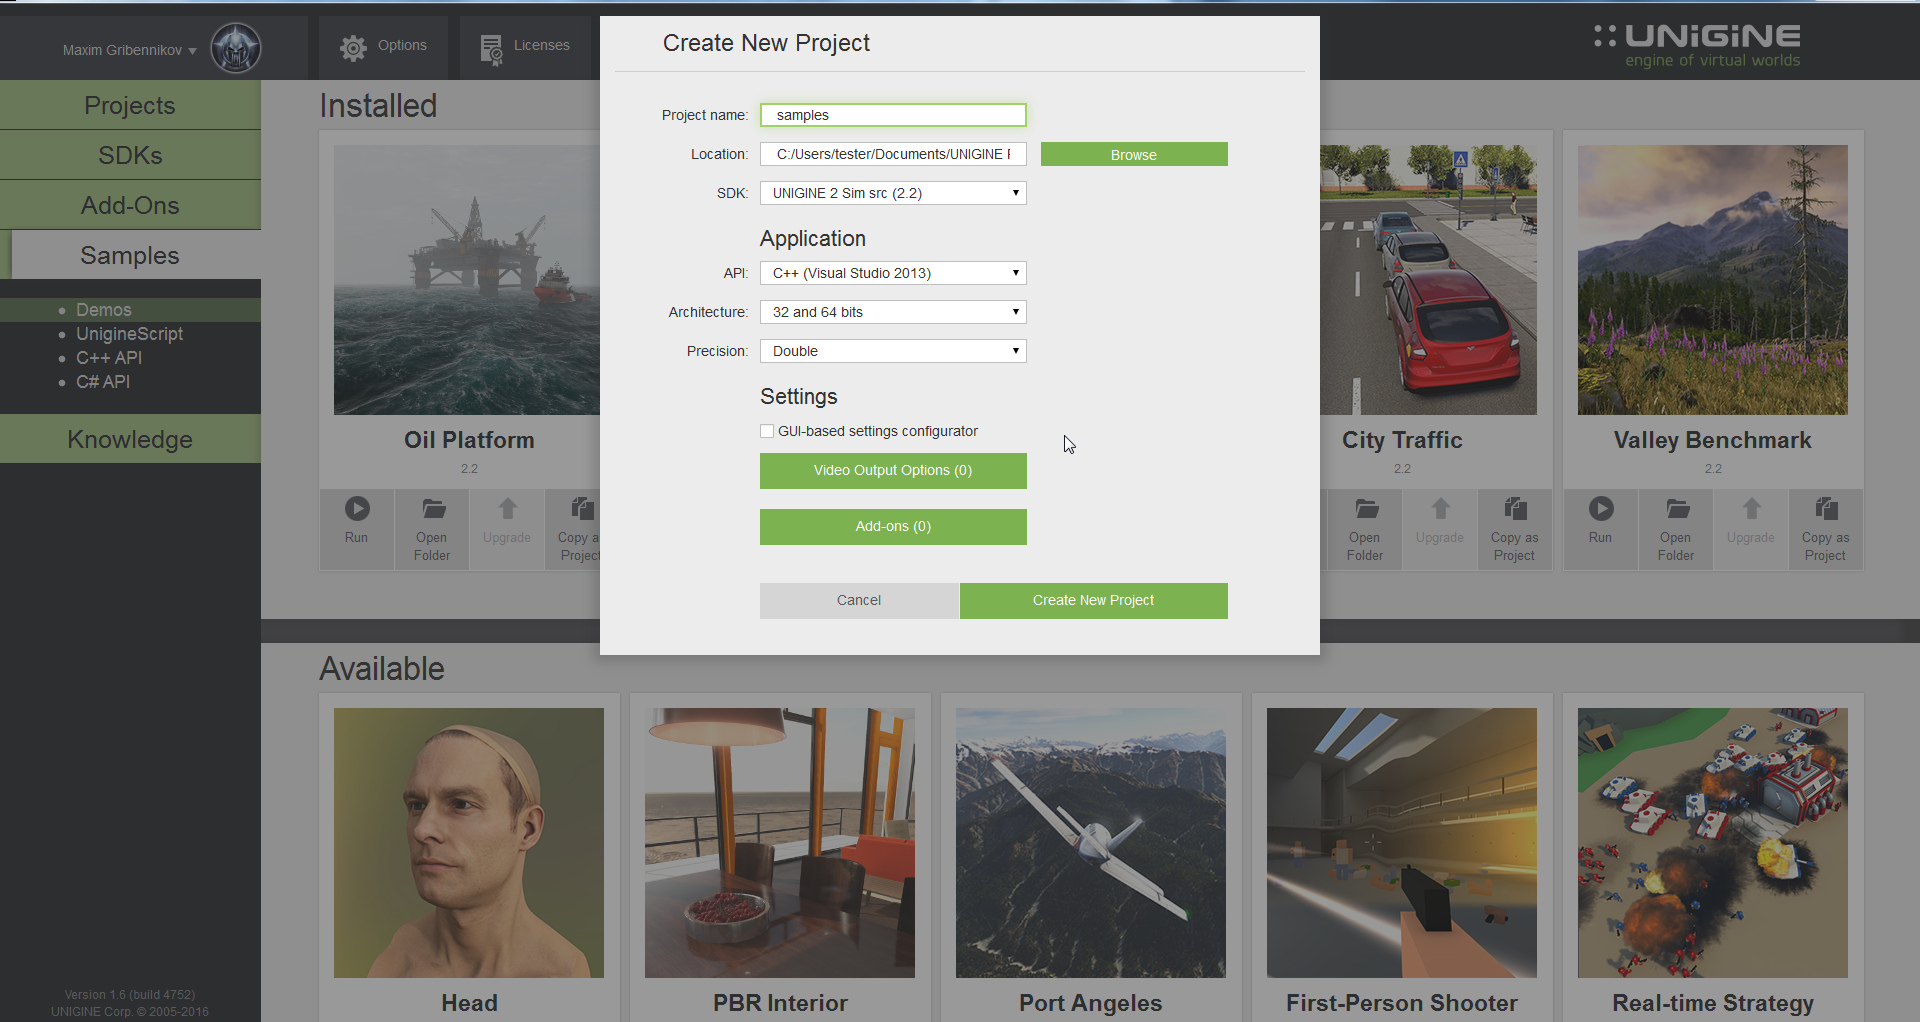Click the UNIGINE logo
Viewport: 1920px width, 1022px height.
coord(1698,46)
